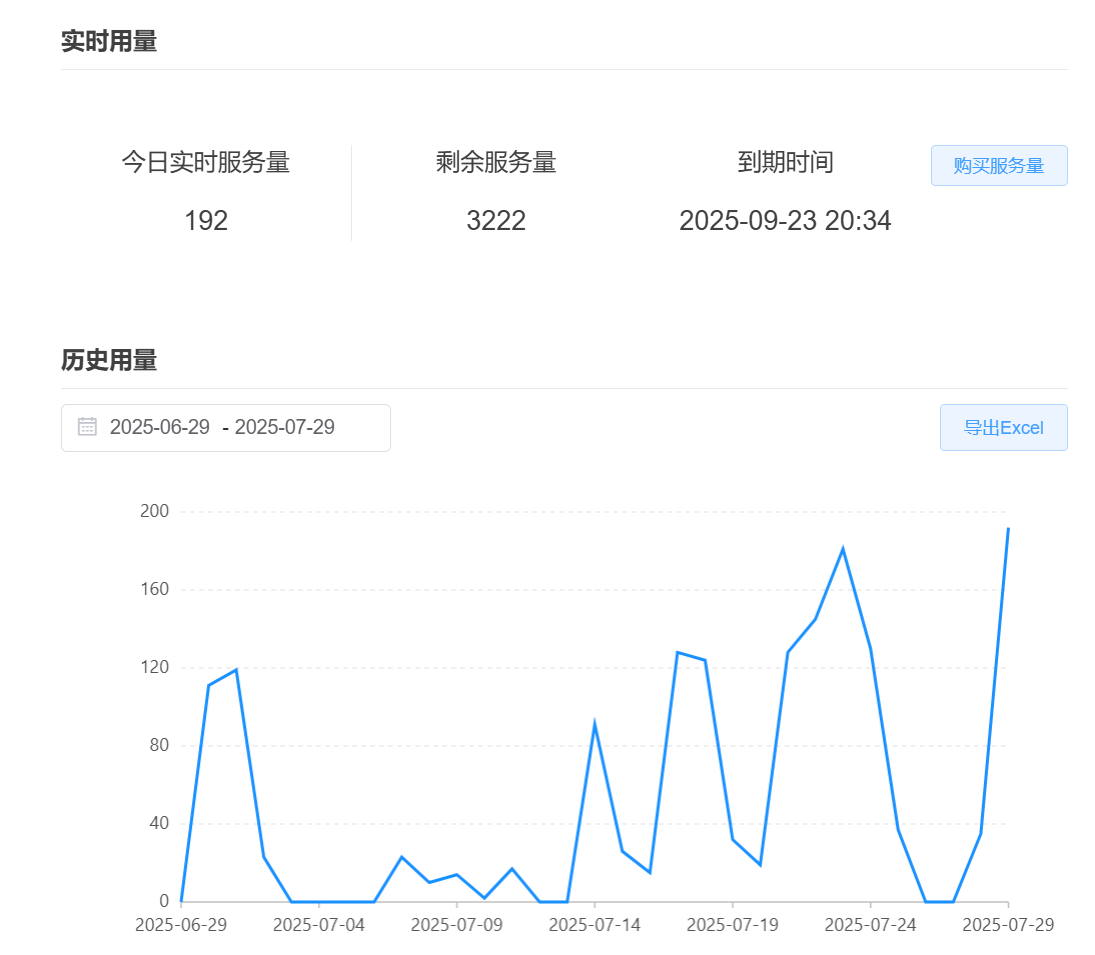
Task: Click the 购买服务量 button
Action: click(x=999, y=165)
